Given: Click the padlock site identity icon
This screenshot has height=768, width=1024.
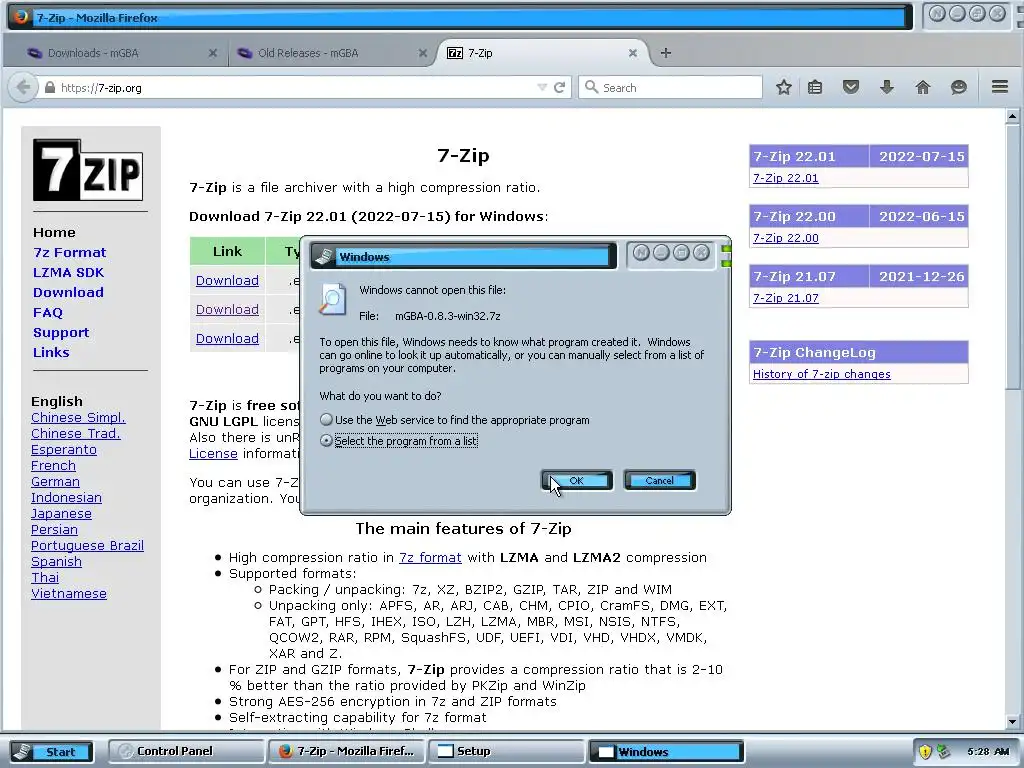Looking at the screenshot, I should click(x=50, y=88).
